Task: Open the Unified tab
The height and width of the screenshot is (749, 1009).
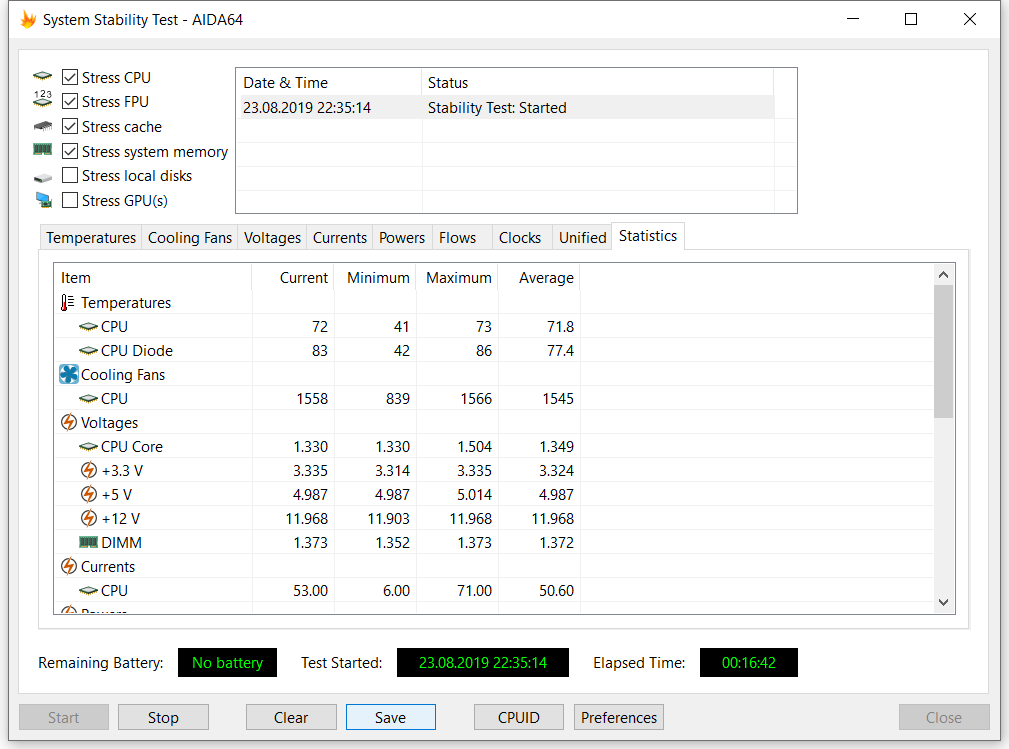Action: 582,237
